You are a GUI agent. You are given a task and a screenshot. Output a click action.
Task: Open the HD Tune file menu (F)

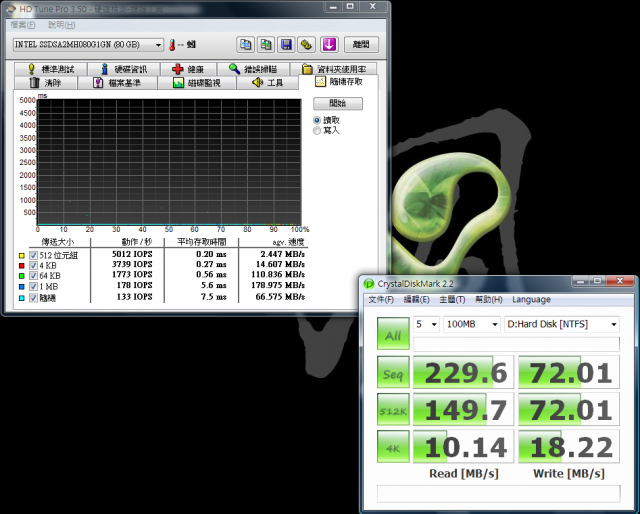[x=23, y=25]
